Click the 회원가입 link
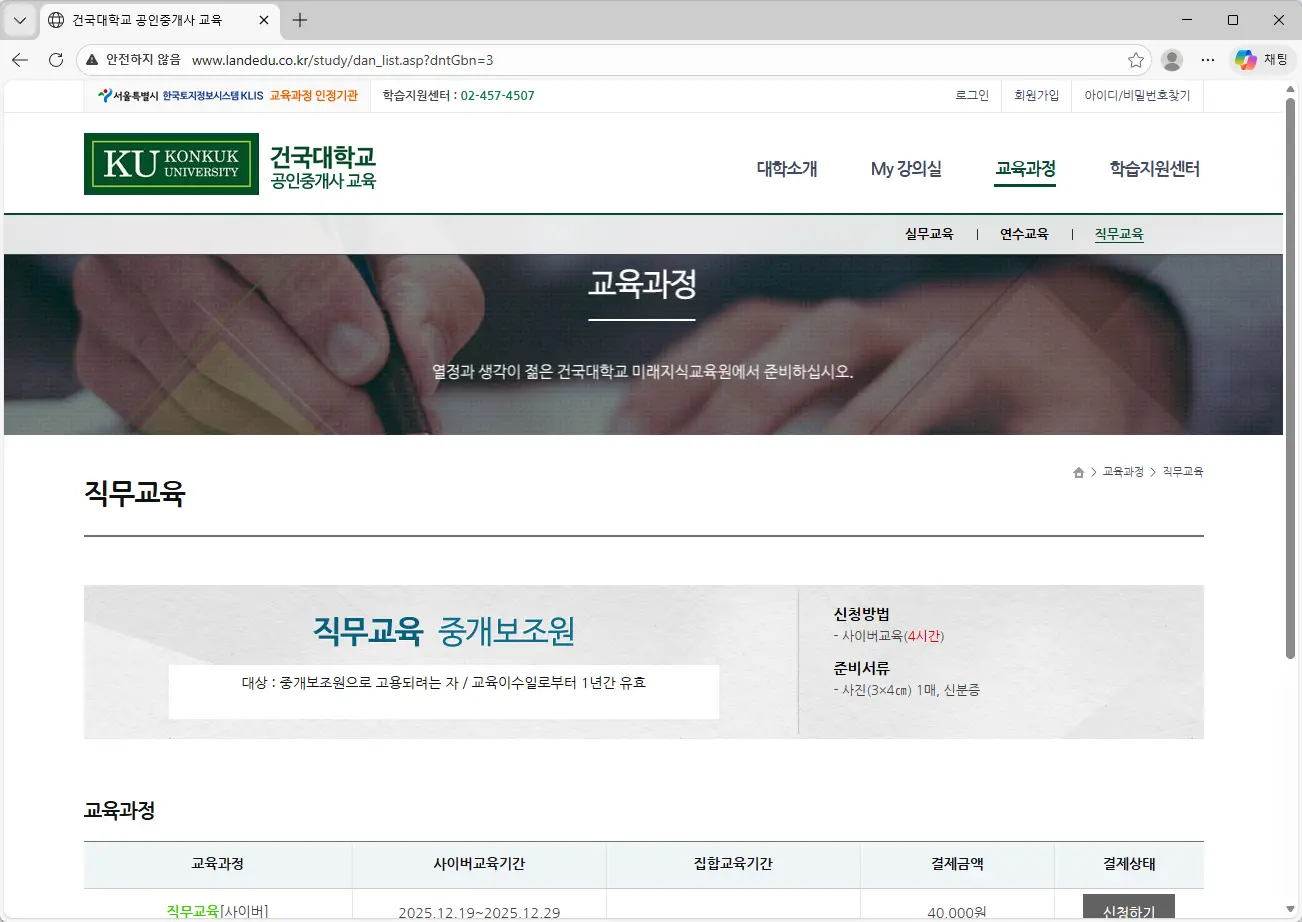Viewport: 1302px width, 922px height. [x=1036, y=94]
